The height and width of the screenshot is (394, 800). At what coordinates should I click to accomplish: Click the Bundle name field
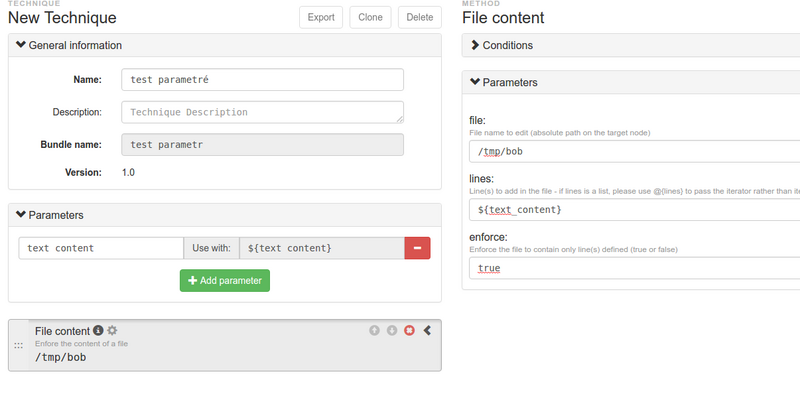click(262, 145)
